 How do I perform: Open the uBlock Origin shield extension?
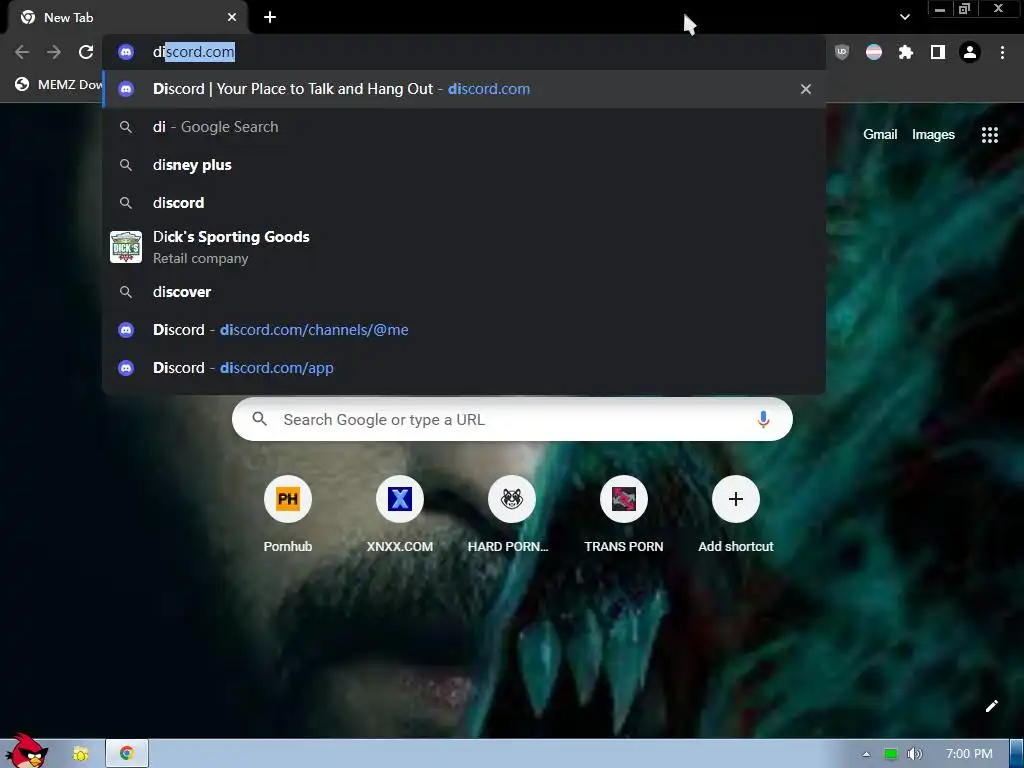[842, 52]
